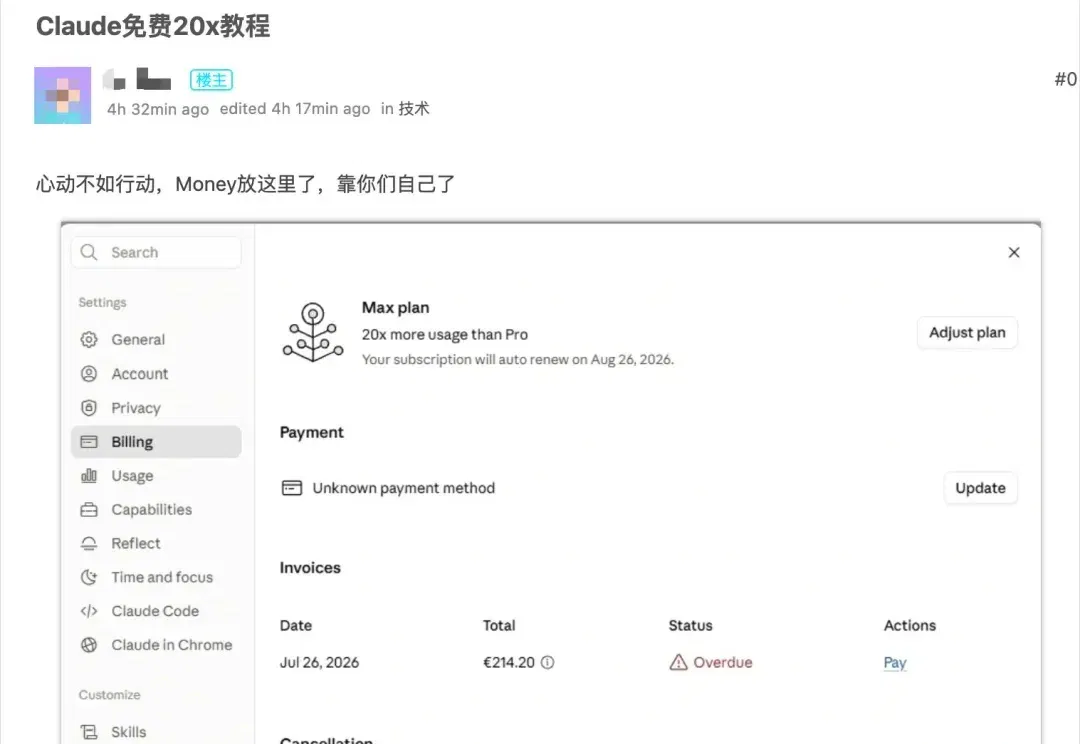This screenshot has height=744, width=1080.
Task: Click the payment method card icon
Action: tap(292, 488)
